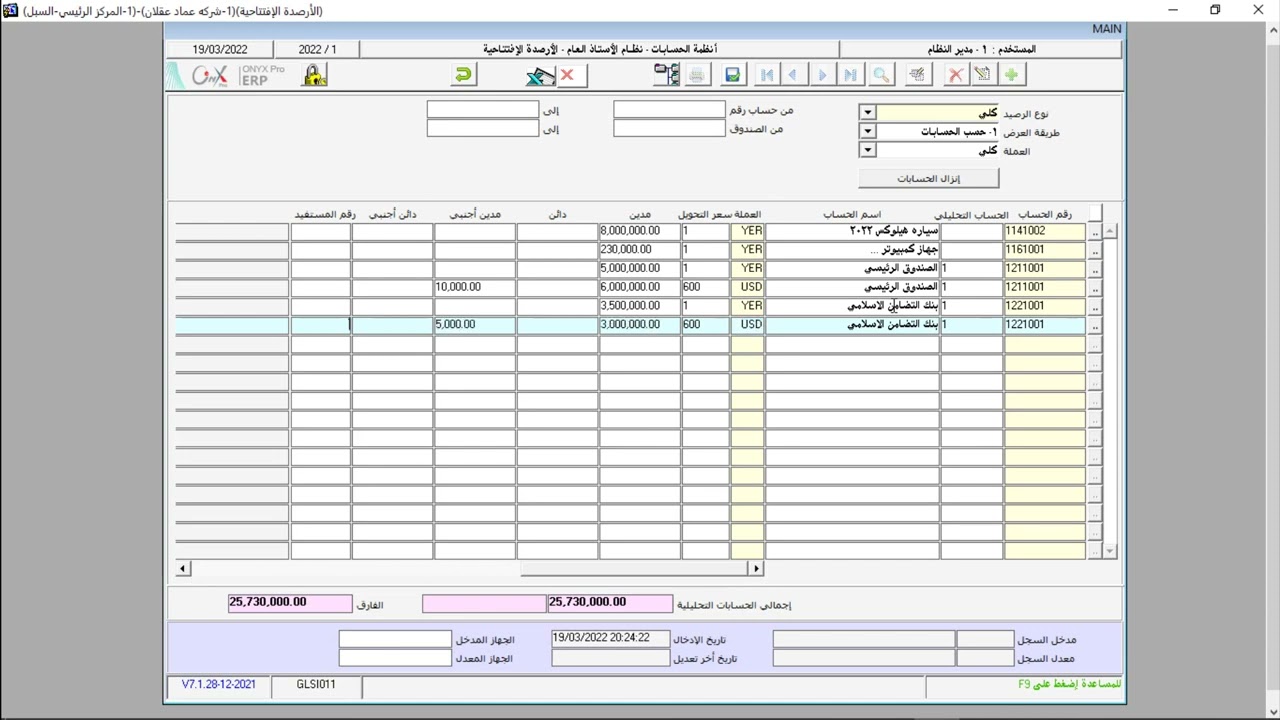Click the padlock lock screen icon
The image size is (1280, 720).
point(314,75)
